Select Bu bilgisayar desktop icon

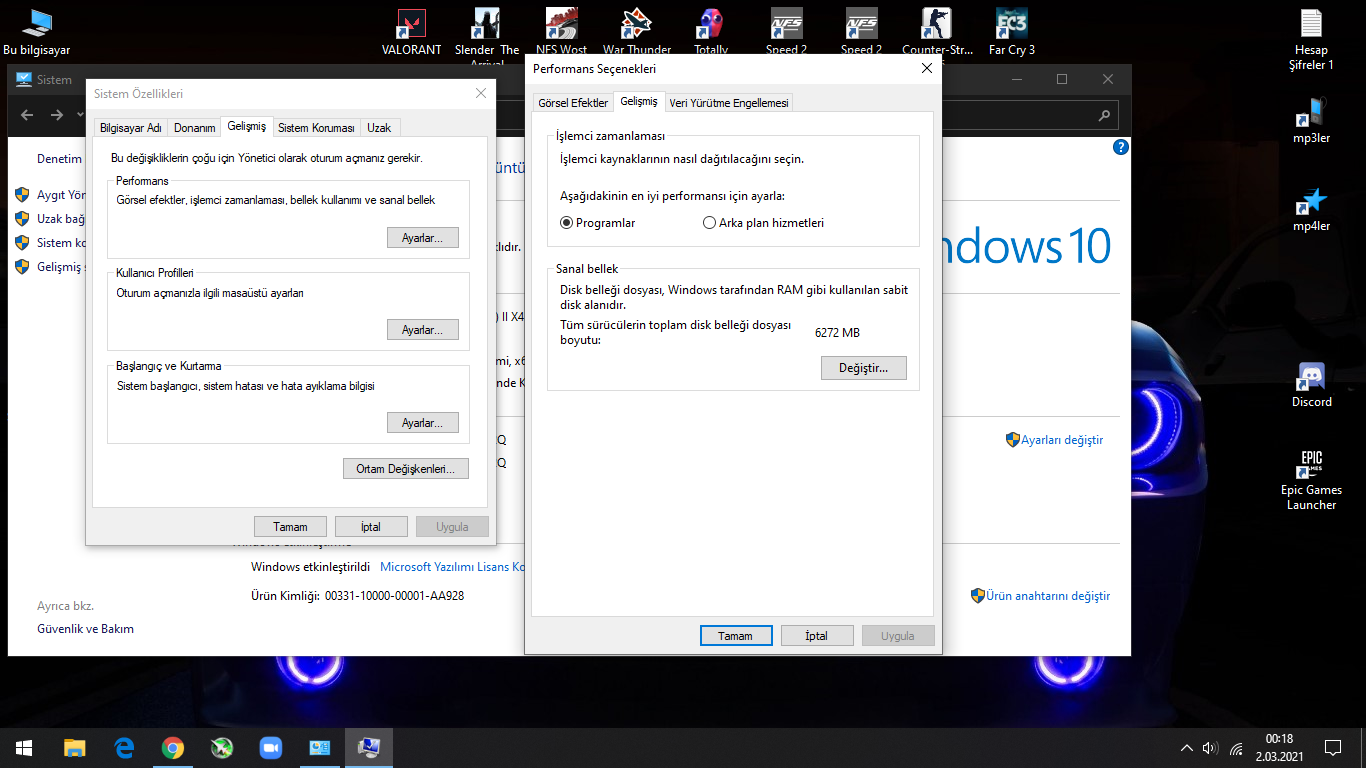37,30
